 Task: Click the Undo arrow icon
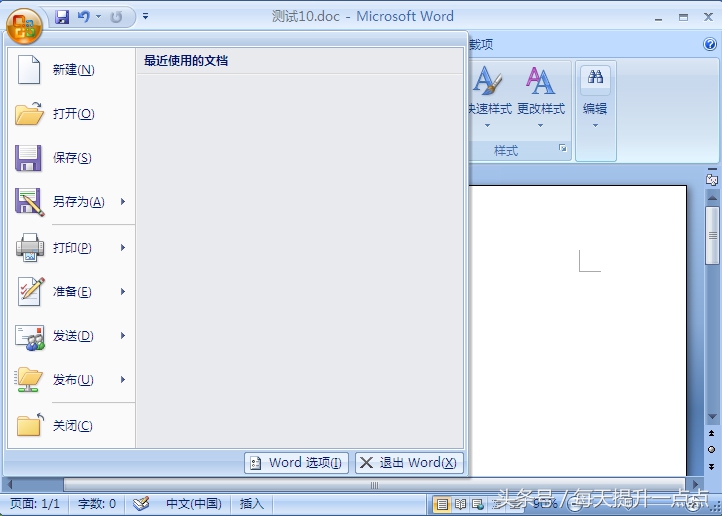point(84,17)
